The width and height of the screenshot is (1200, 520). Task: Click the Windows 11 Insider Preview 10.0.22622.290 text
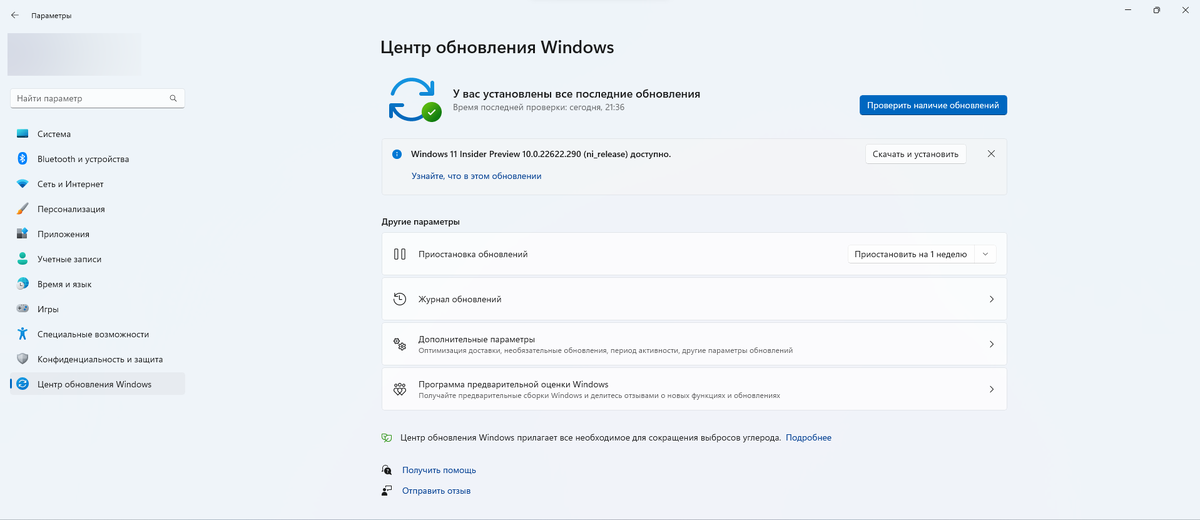(541, 154)
